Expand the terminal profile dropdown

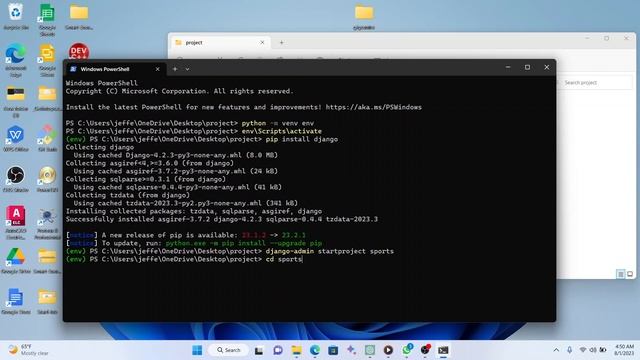pyautogui.click(x=187, y=69)
